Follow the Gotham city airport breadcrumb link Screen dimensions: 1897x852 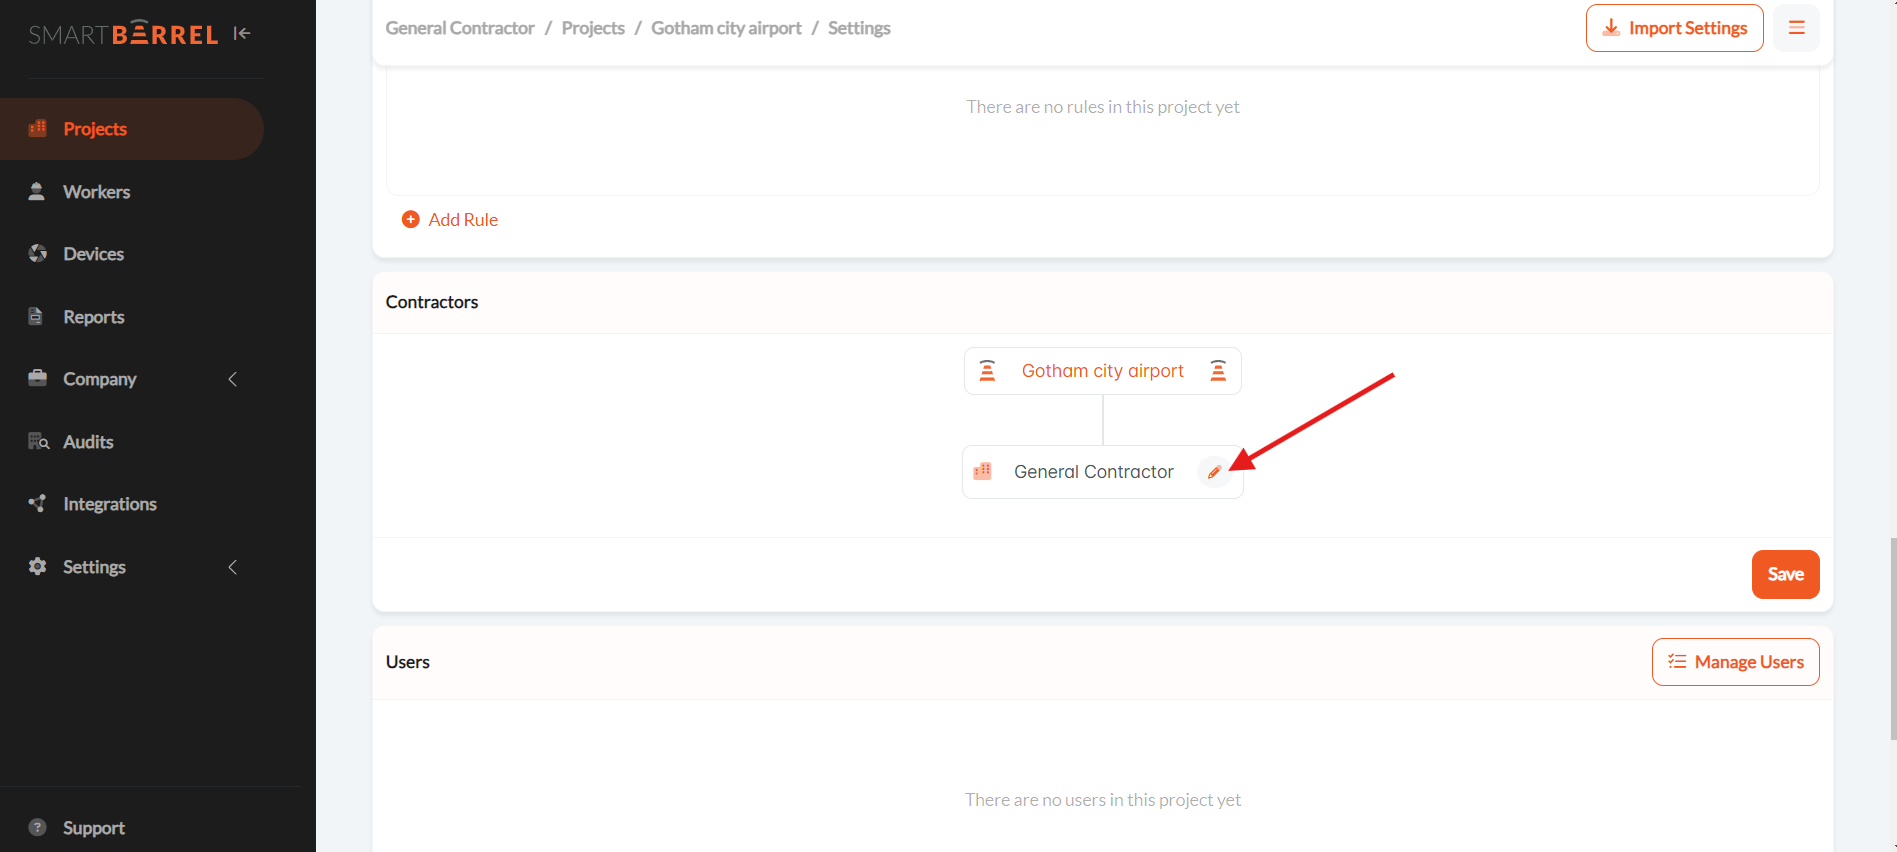click(x=726, y=28)
